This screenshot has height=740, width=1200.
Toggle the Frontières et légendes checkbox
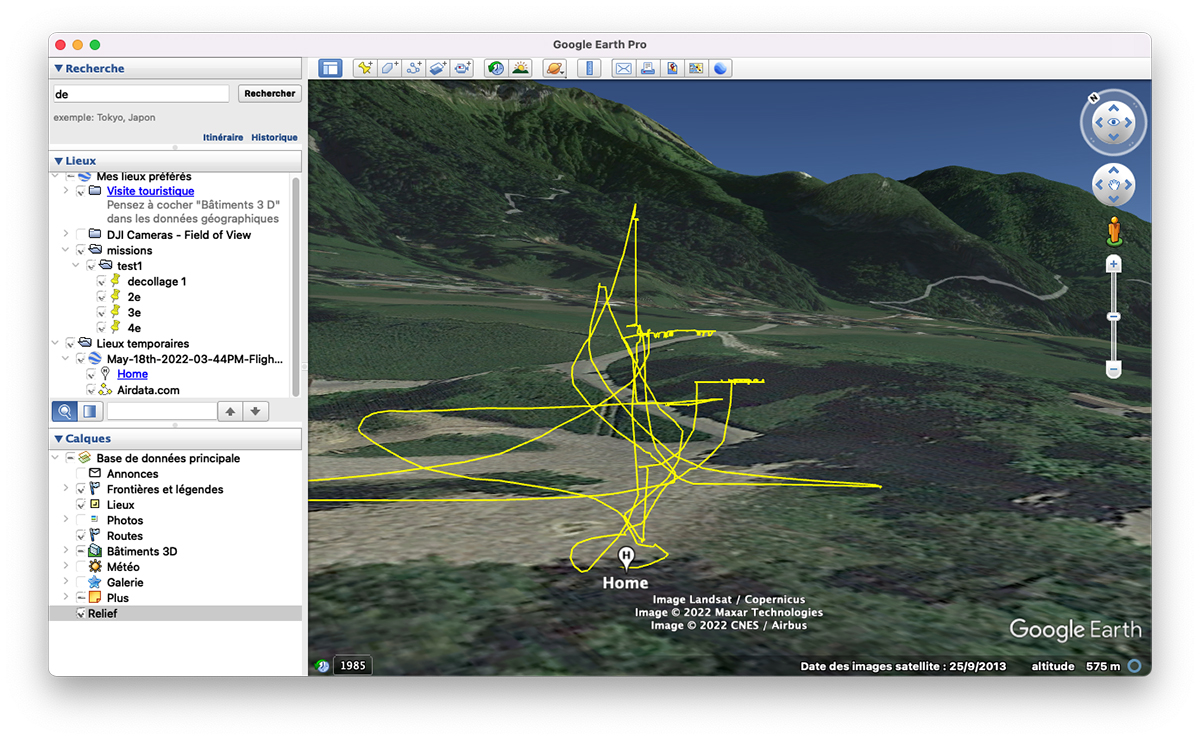tap(81, 489)
